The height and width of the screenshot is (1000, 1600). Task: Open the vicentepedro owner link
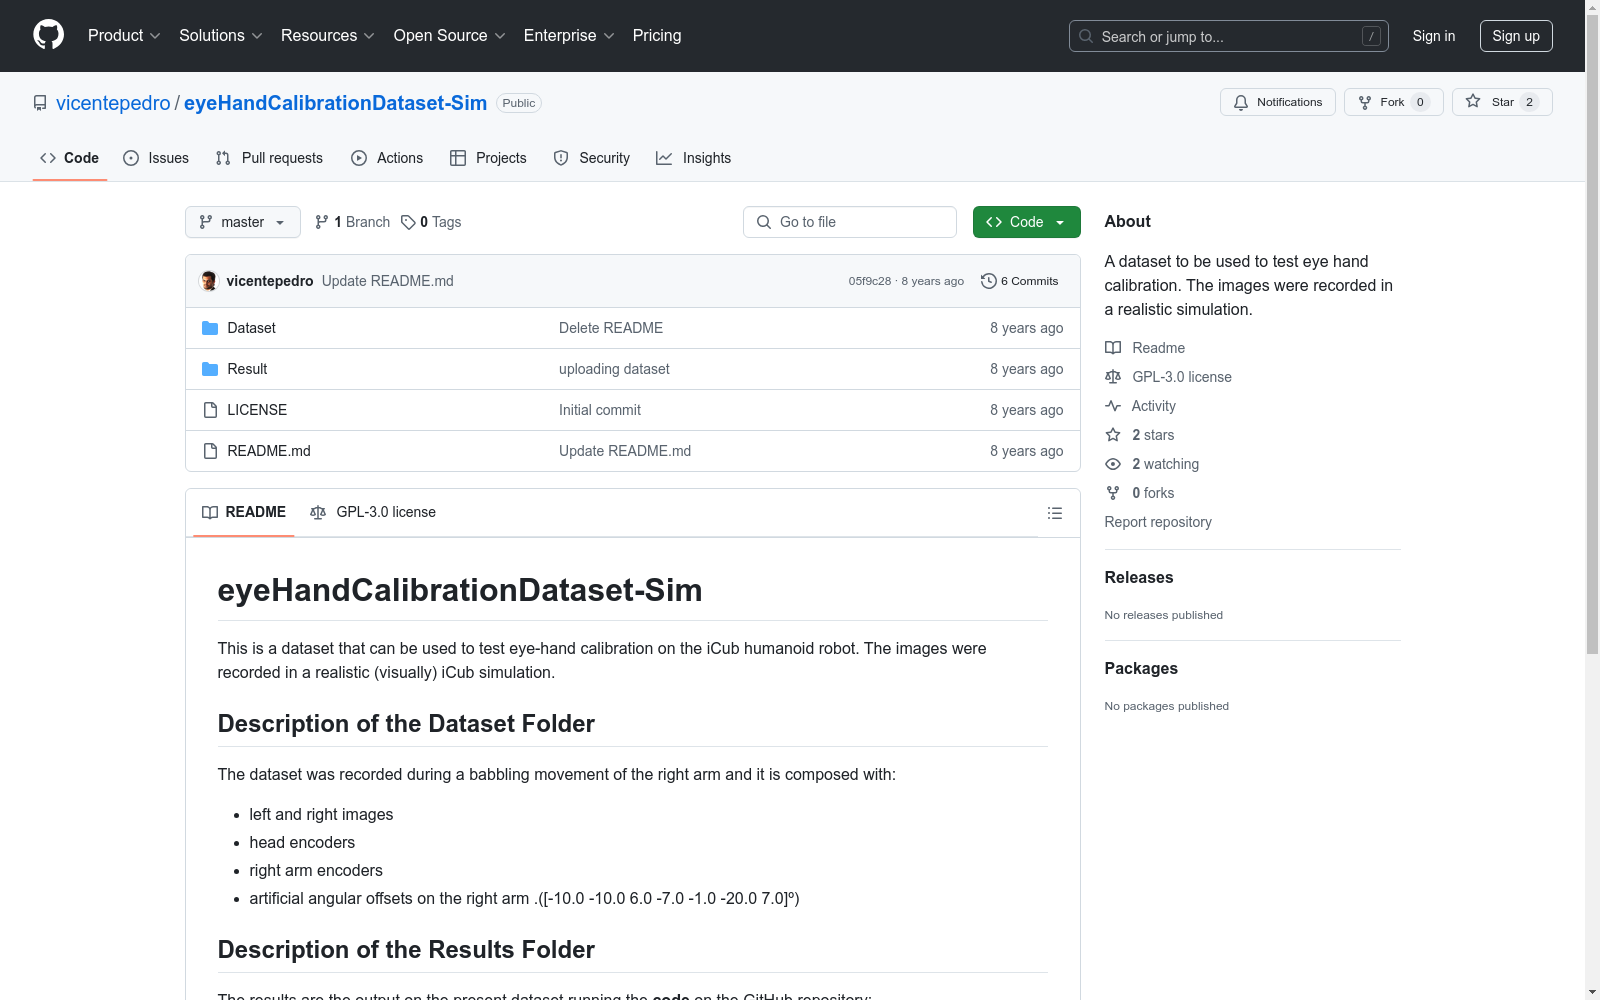(113, 103)
